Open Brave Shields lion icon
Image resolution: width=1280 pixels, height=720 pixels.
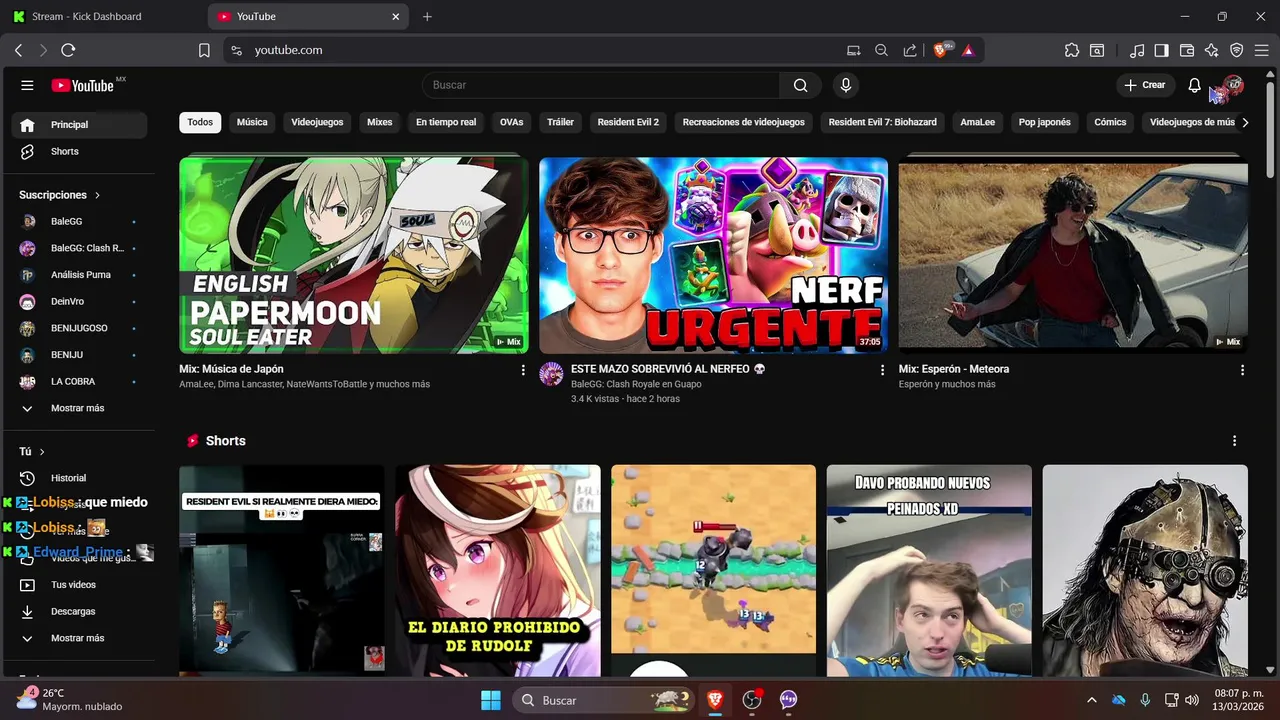pos(940,50)
